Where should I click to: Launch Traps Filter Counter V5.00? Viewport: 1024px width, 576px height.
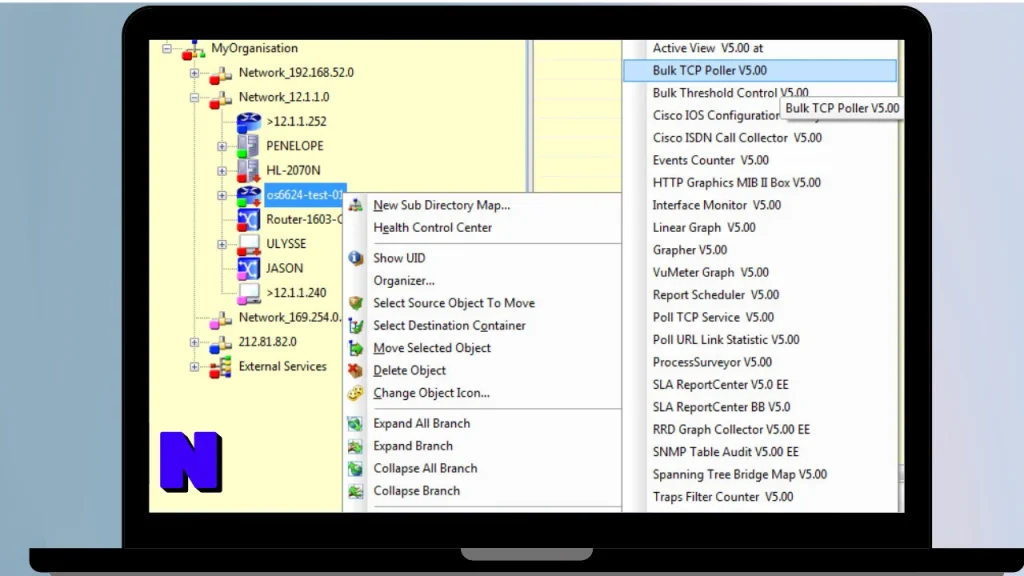(x=760, y=497)
